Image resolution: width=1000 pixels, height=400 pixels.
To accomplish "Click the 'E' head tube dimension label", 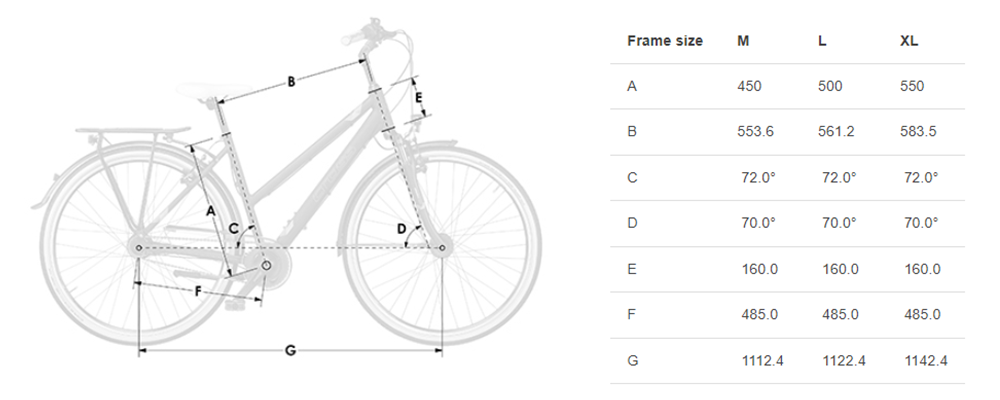I will click(418, 98).
